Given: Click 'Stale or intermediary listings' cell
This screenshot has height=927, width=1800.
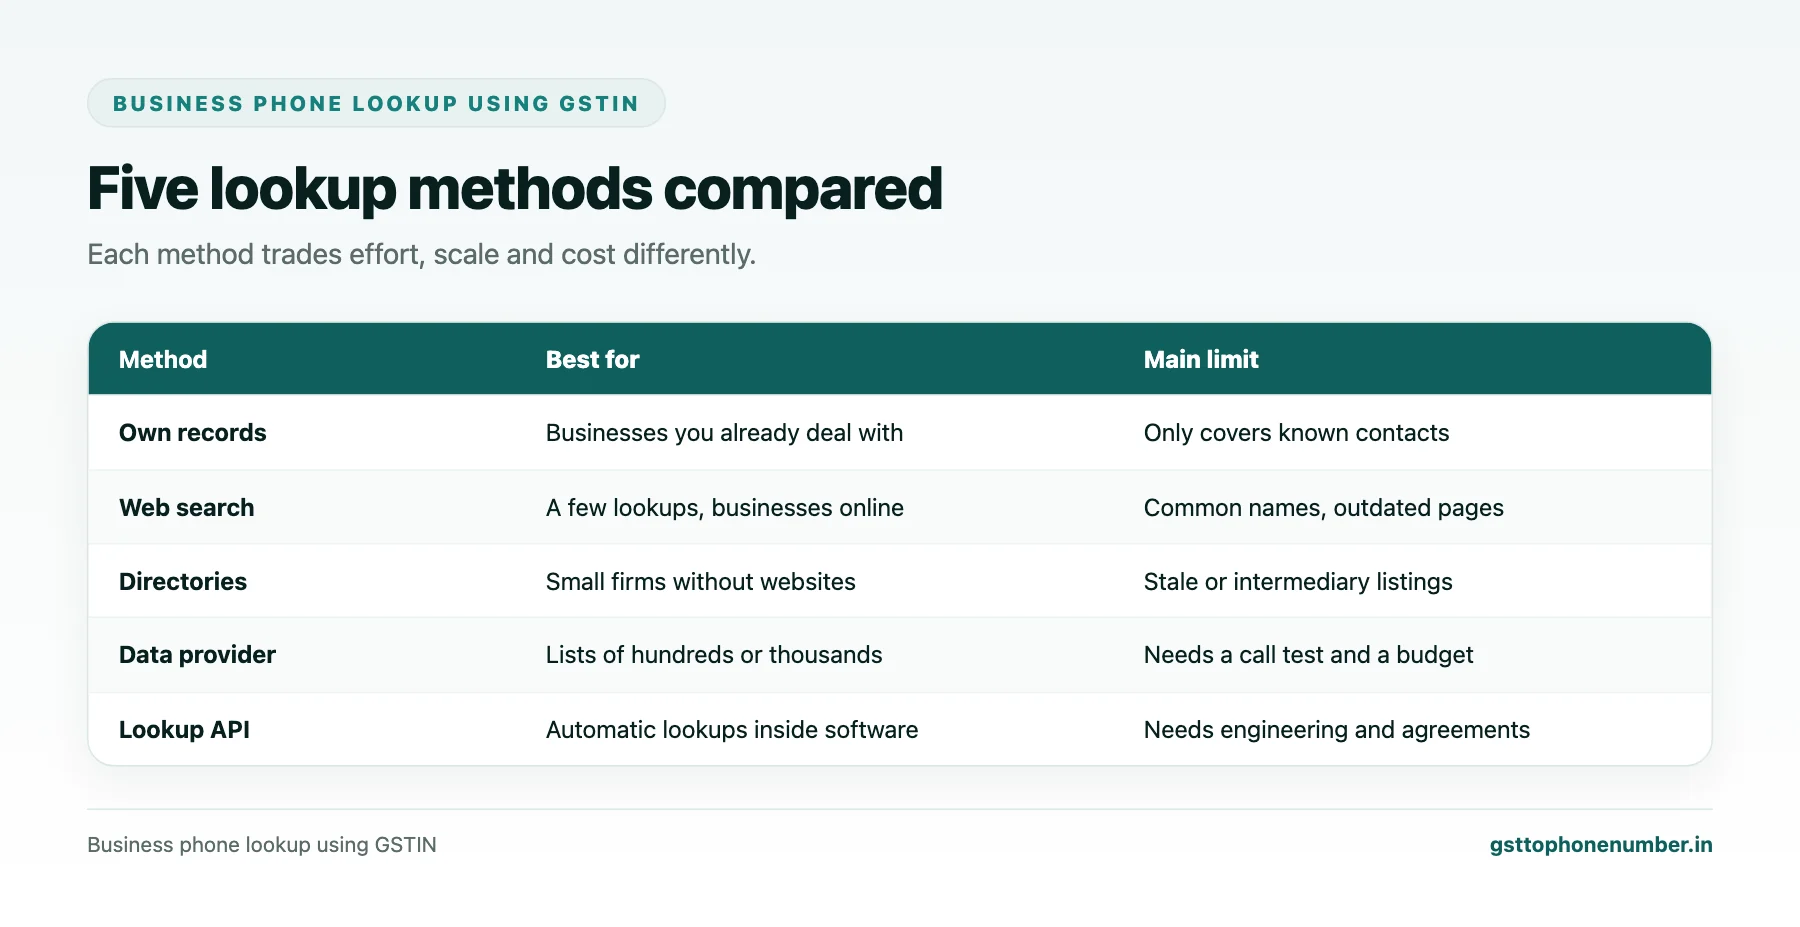Looking at the screenshot, I should click(x=1298, y=582).
